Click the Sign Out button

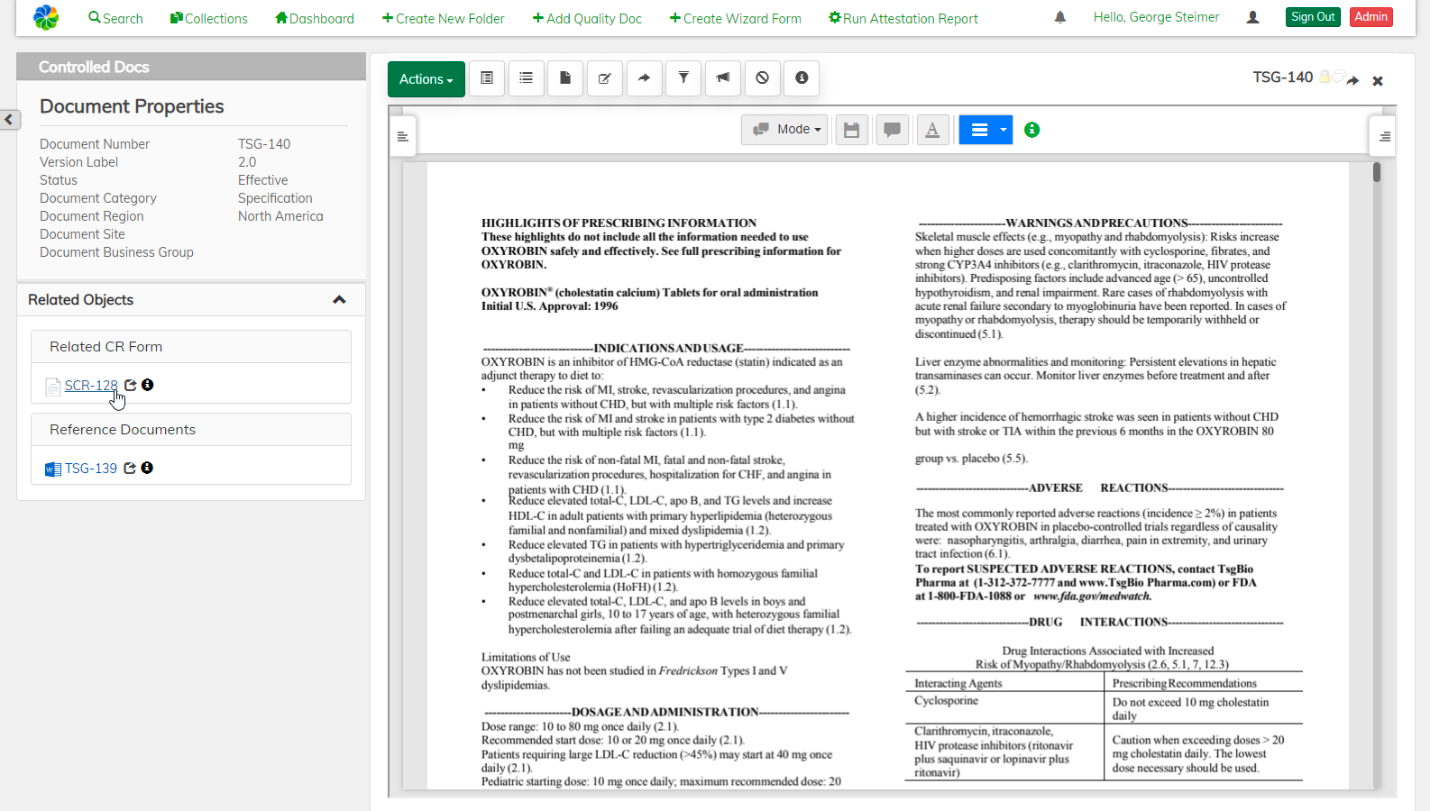pyautogui.click(x=1312, y=17)
